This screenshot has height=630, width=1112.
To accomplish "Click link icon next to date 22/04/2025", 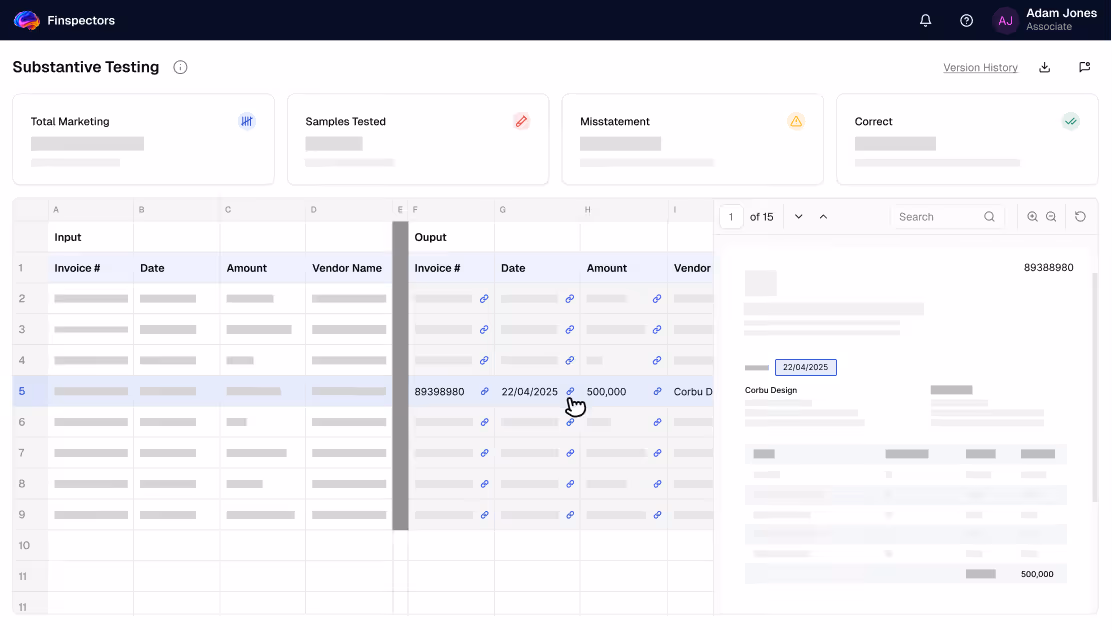I will click(570, 392).
